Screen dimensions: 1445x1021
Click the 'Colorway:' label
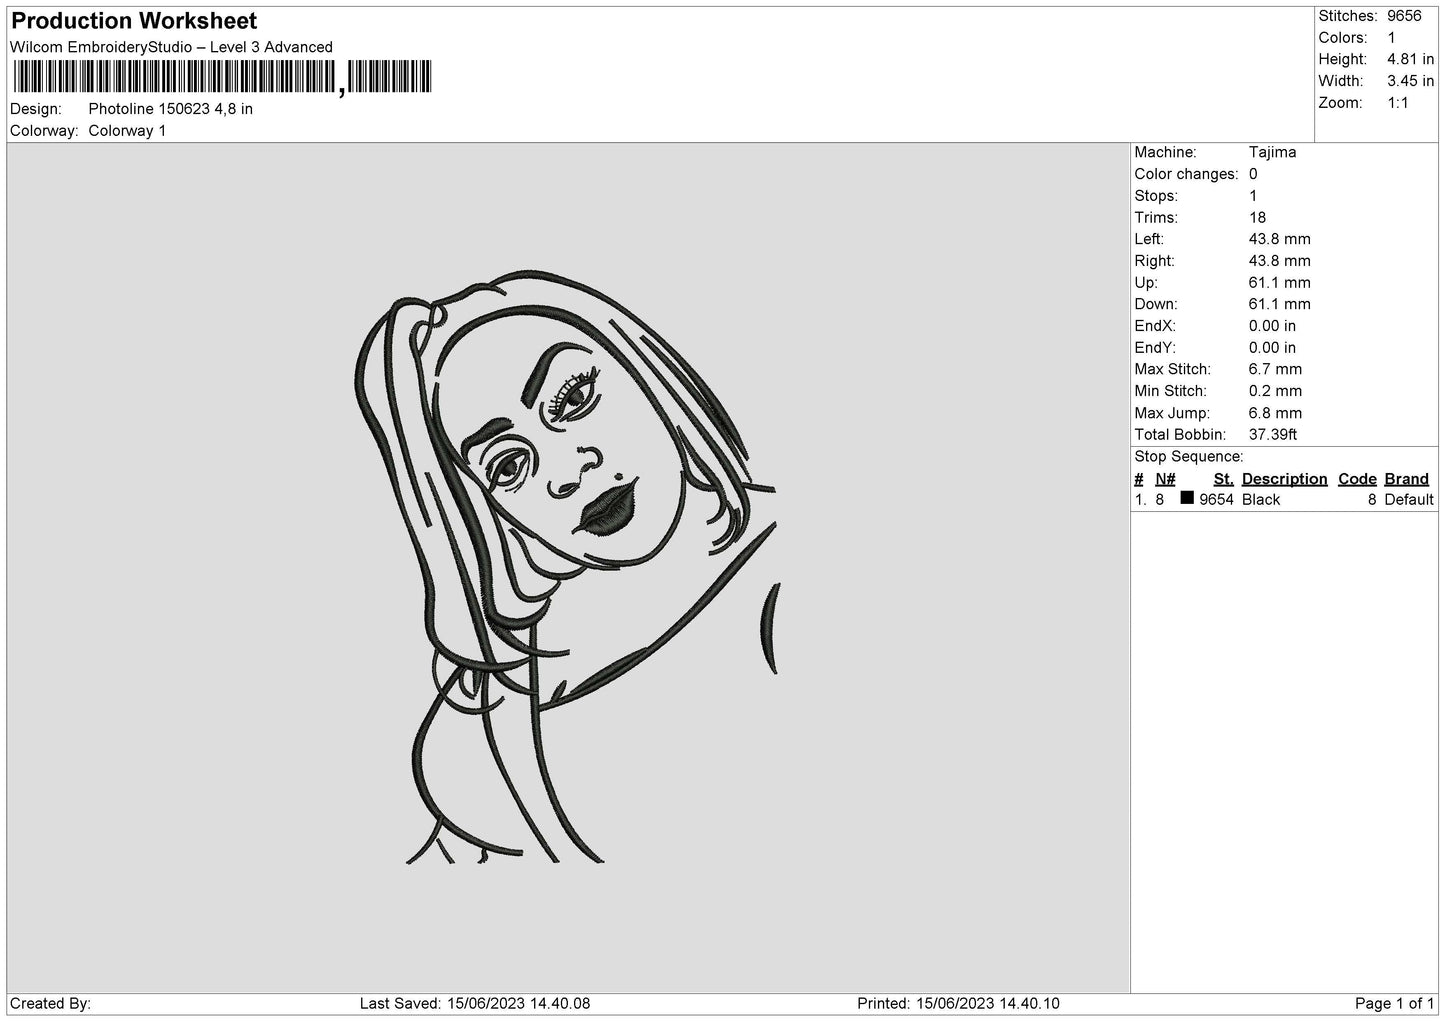[44, 131]
